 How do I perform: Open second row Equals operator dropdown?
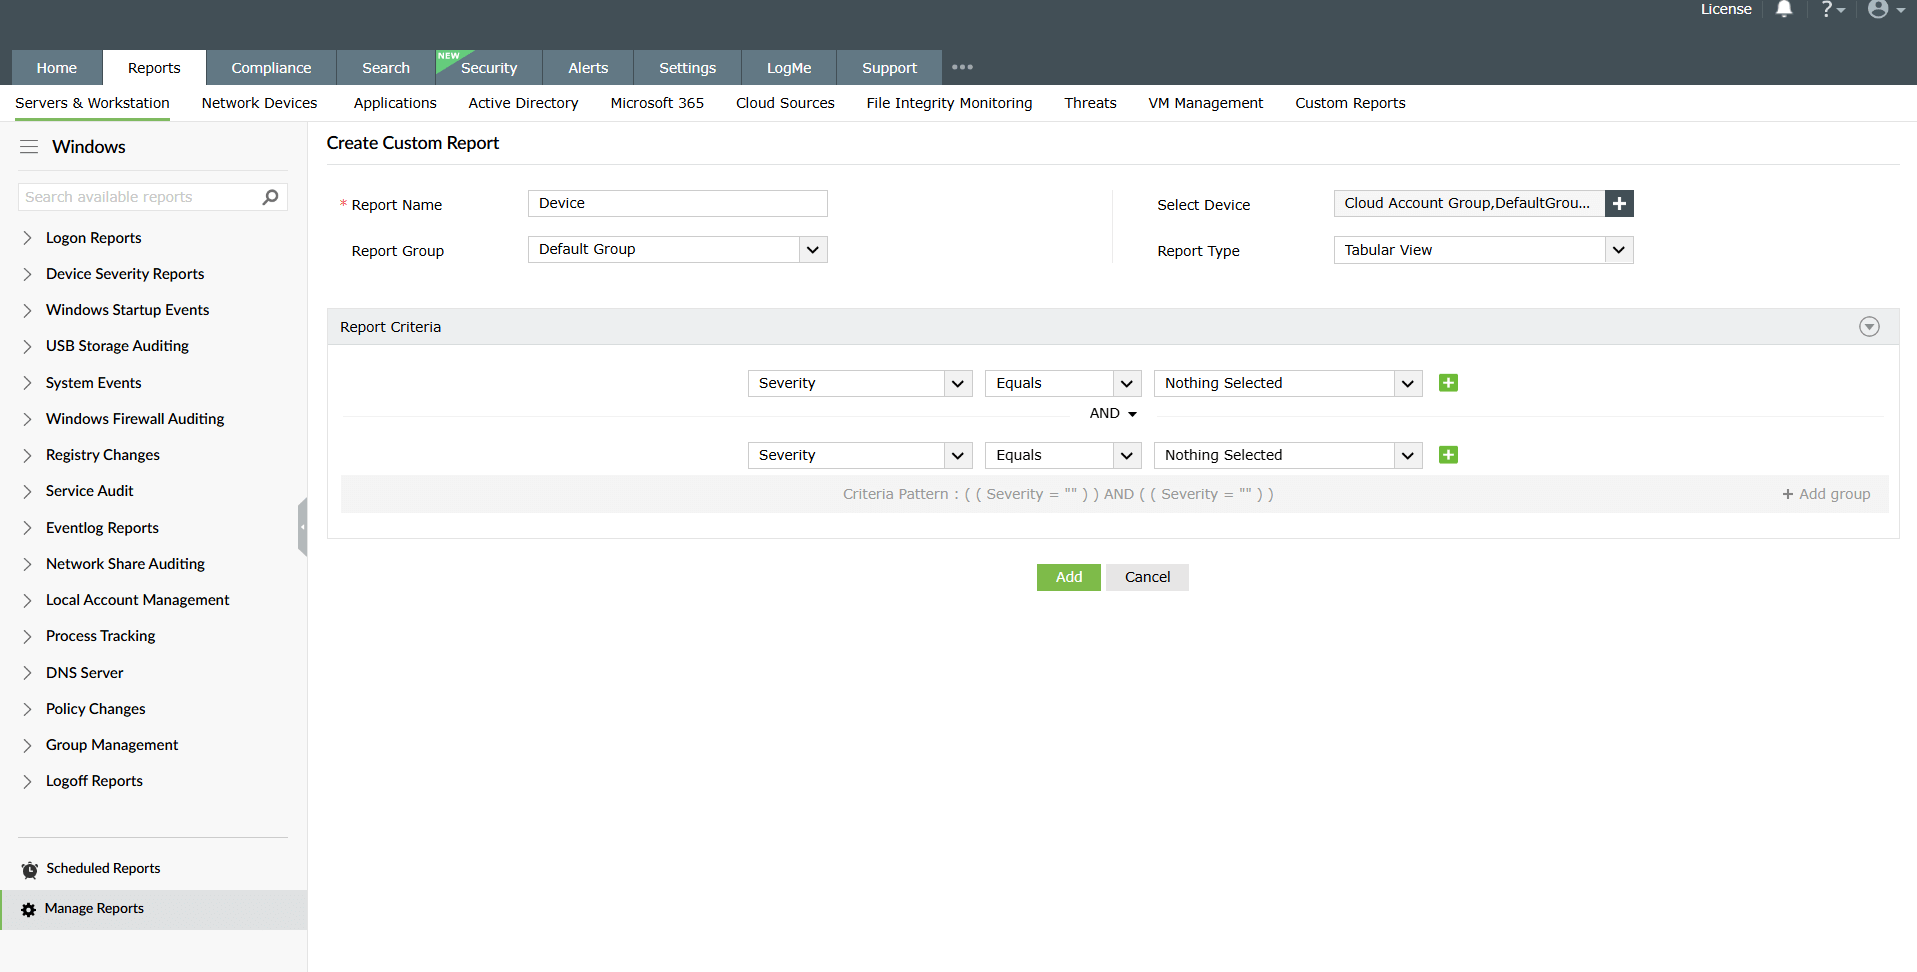tap(1063, 455)
